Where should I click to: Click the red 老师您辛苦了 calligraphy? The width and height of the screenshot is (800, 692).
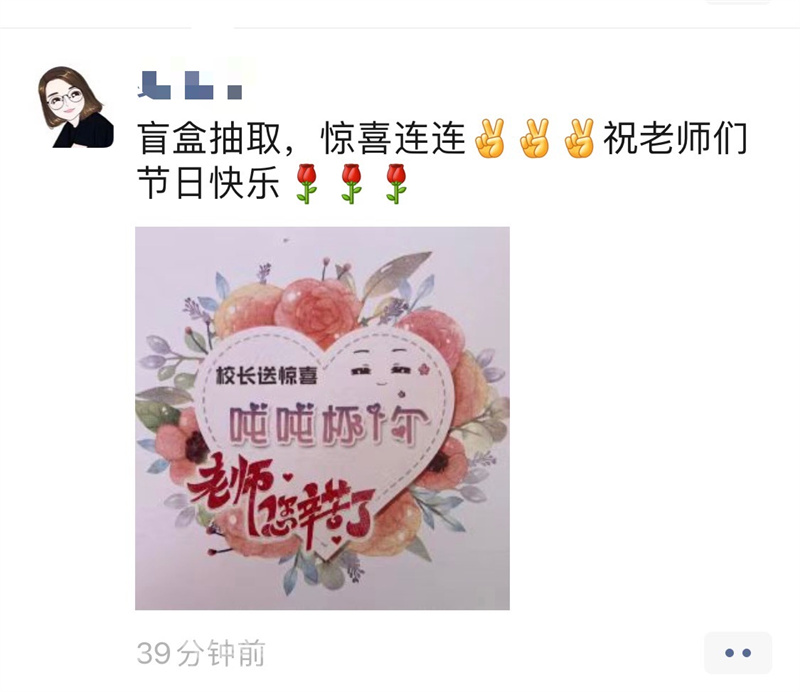pos(281,503)
